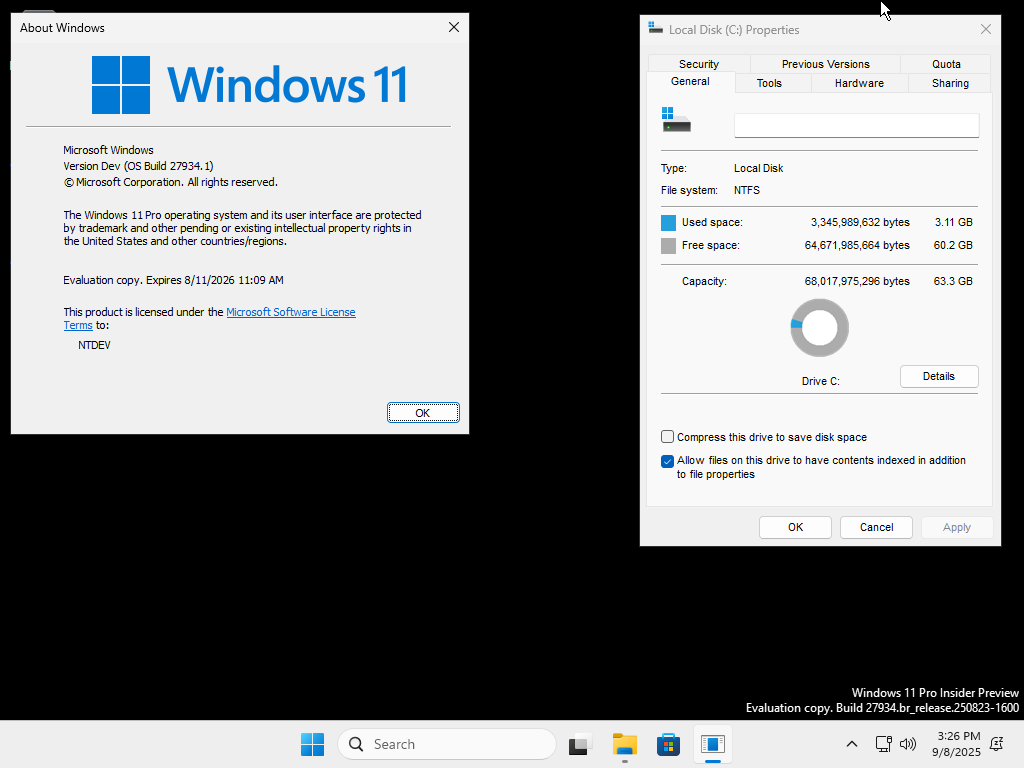Uncheck Allow files to have contents indexed
Screen dimensions: 1024x768
click(667, 461)
